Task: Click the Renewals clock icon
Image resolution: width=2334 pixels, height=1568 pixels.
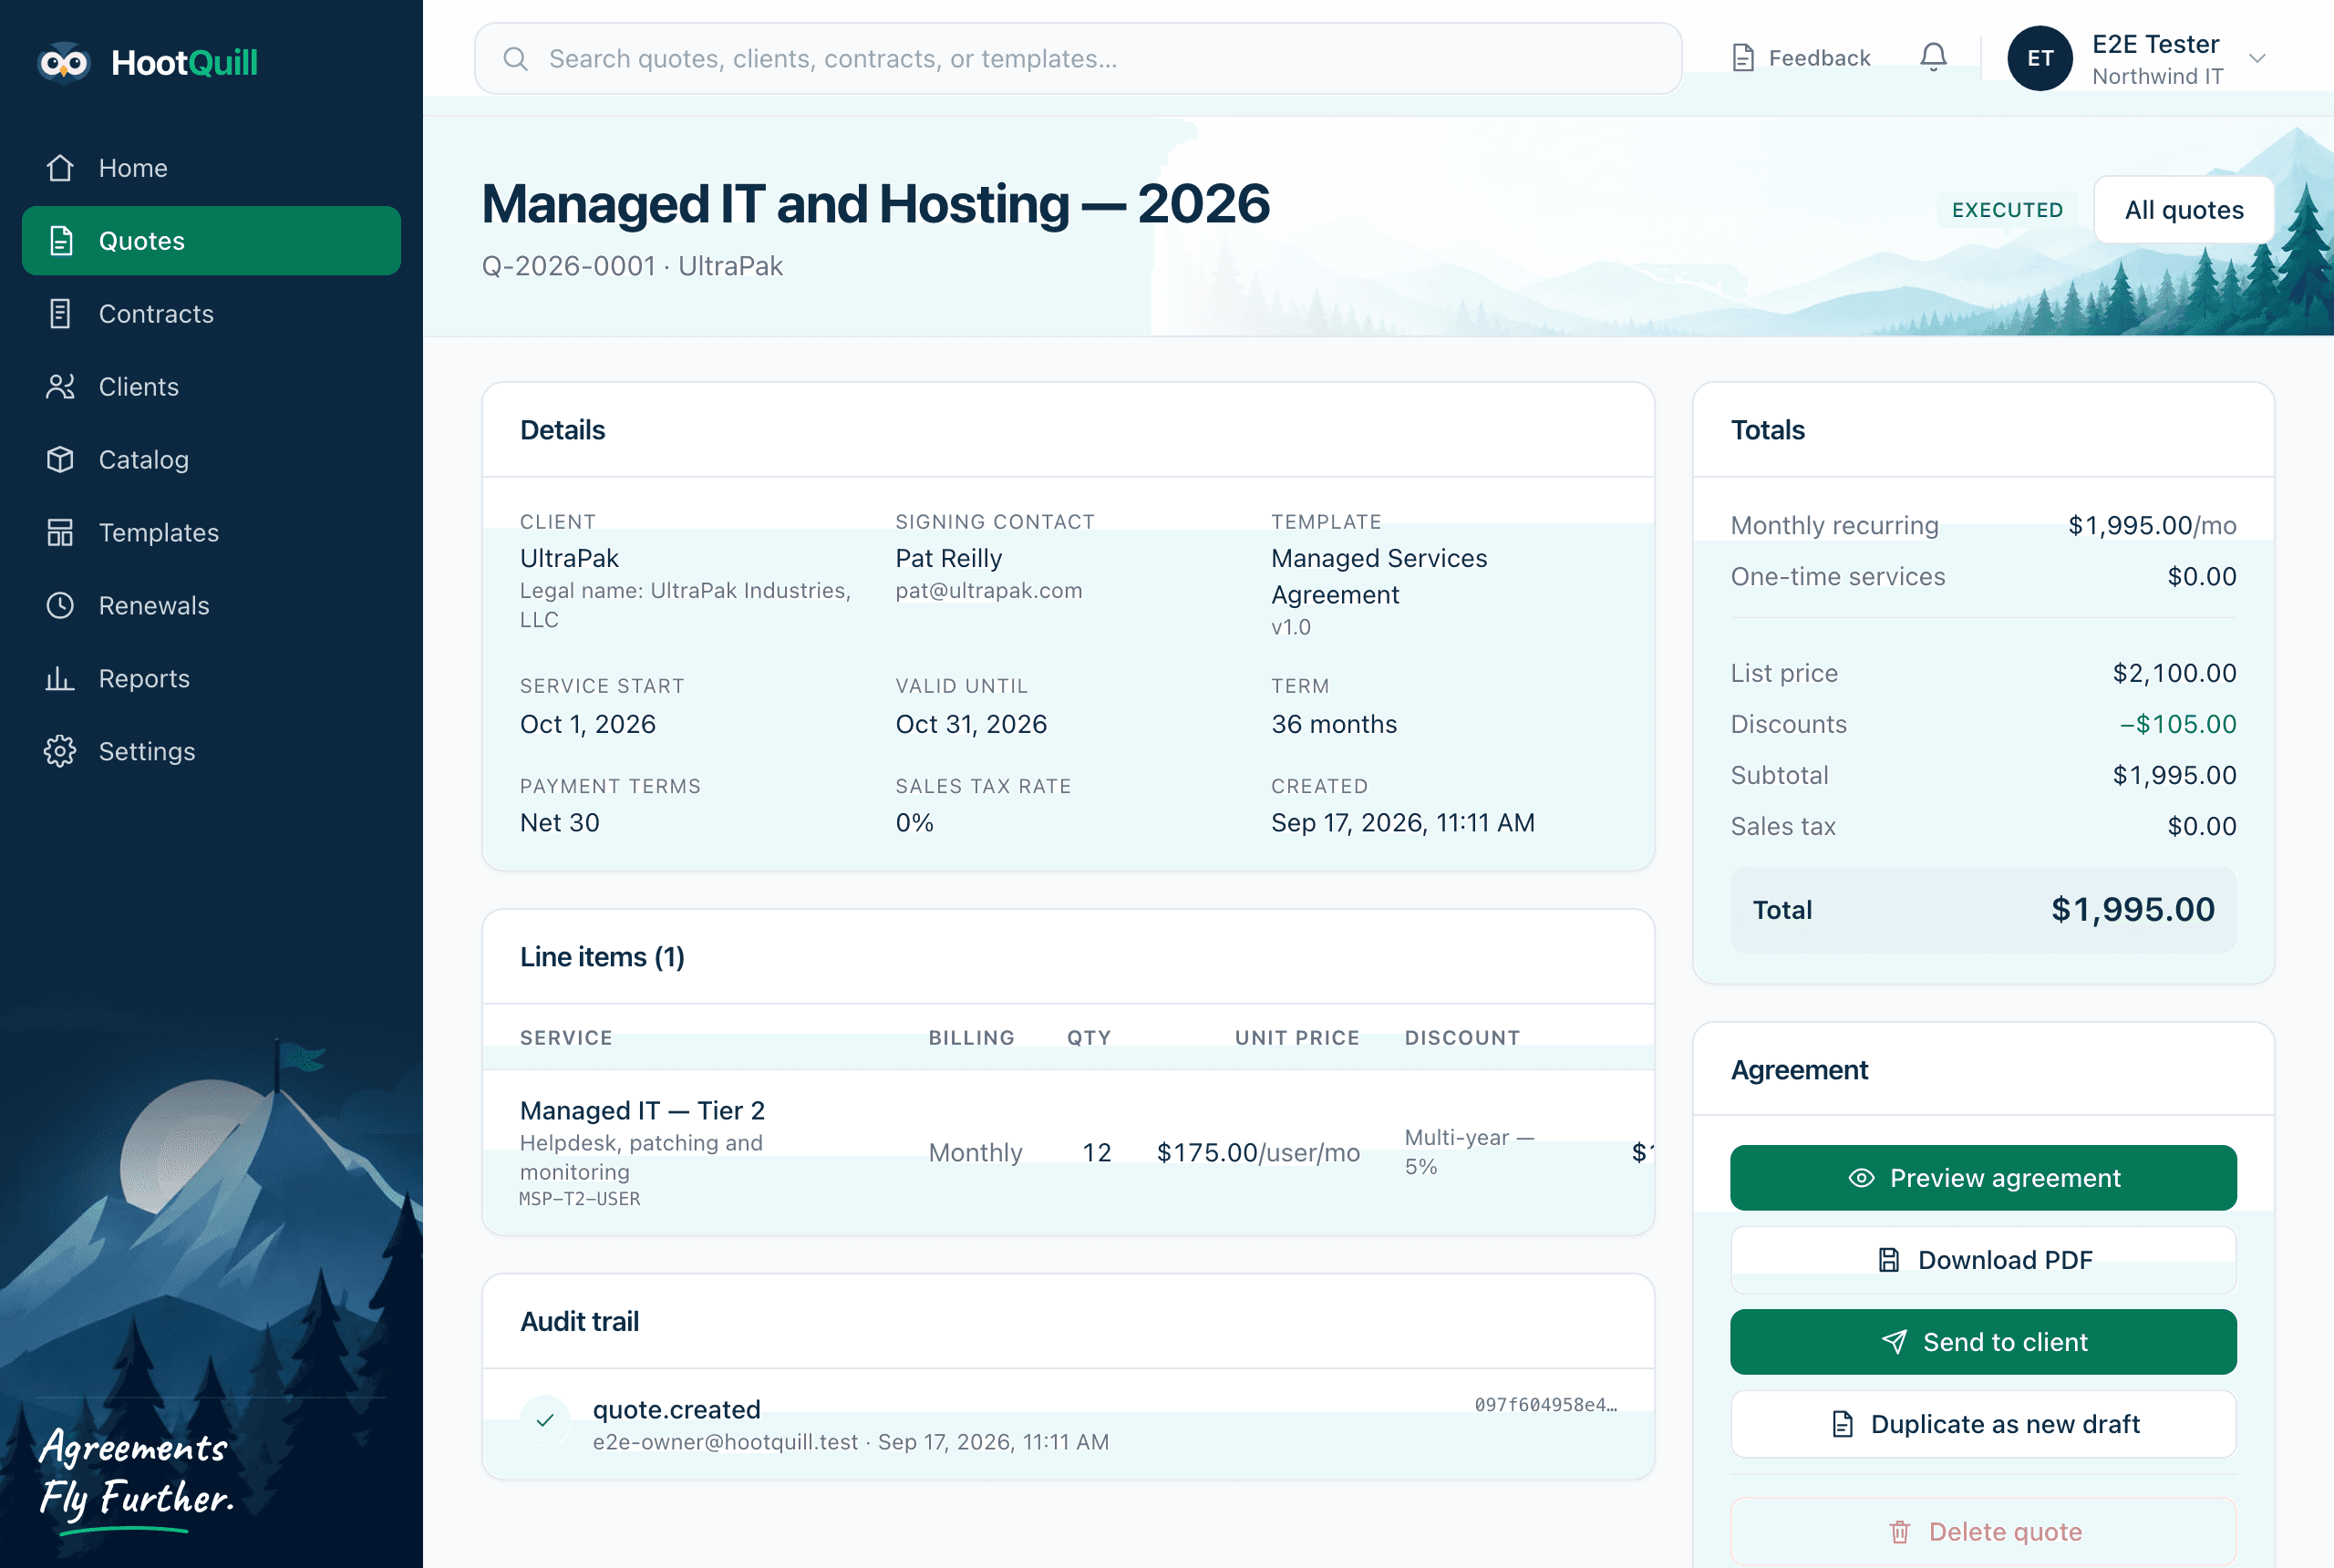Action: coord(60,606)
